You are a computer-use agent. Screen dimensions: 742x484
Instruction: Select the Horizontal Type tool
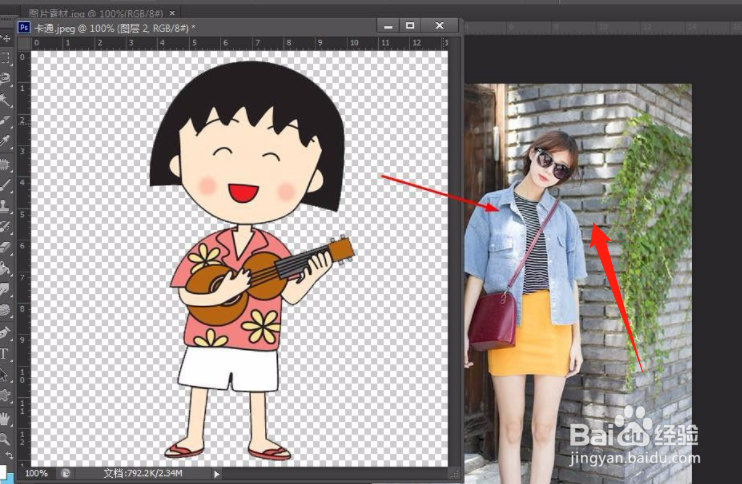click(x=5, y=354)
